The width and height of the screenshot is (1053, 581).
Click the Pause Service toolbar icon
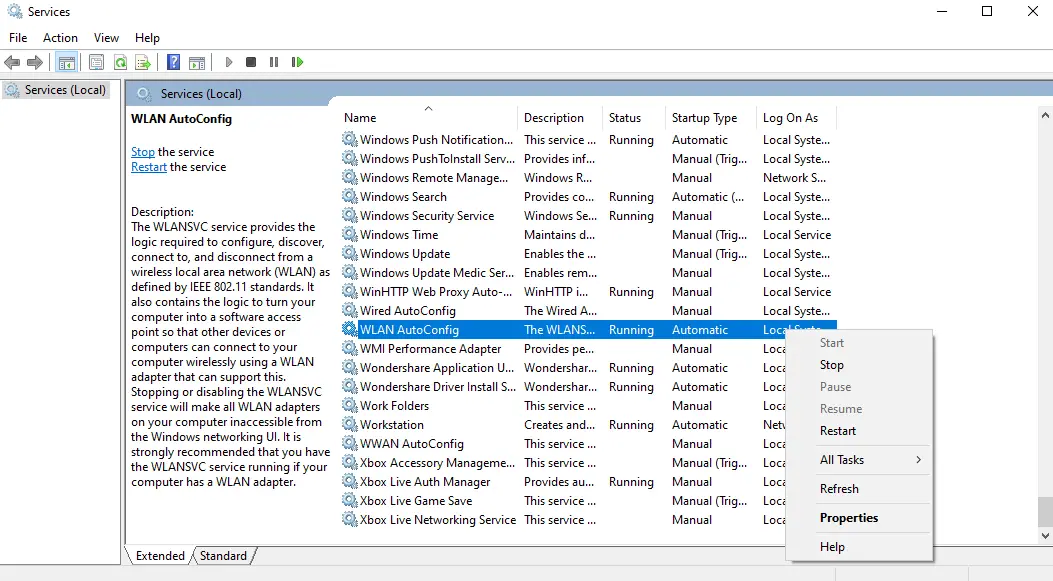274,62
